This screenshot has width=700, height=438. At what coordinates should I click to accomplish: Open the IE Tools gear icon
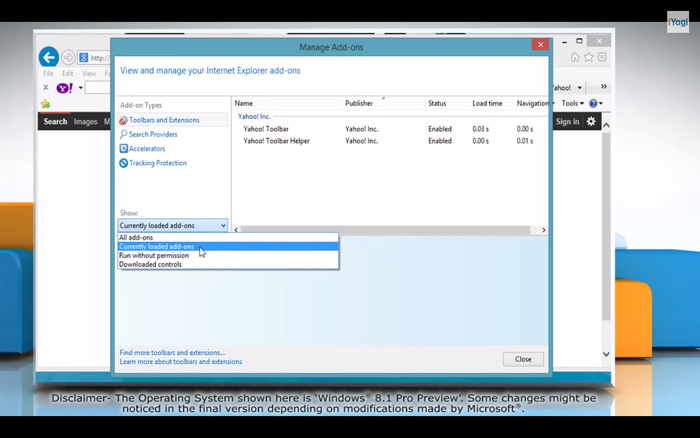(603, 58)
